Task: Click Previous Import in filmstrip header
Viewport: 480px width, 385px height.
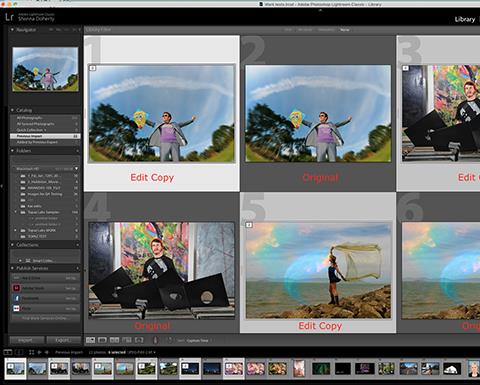Action: coord(69,352)
